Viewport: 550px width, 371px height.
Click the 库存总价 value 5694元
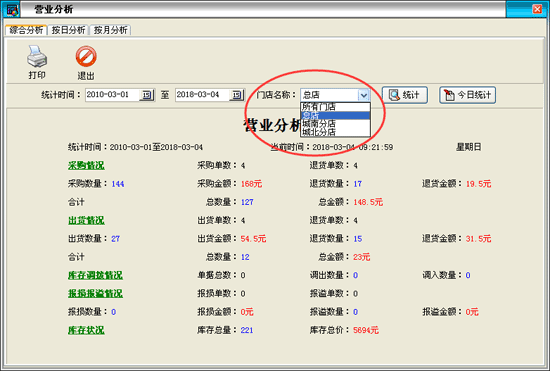pyautogui.click(x=366, y=330)
